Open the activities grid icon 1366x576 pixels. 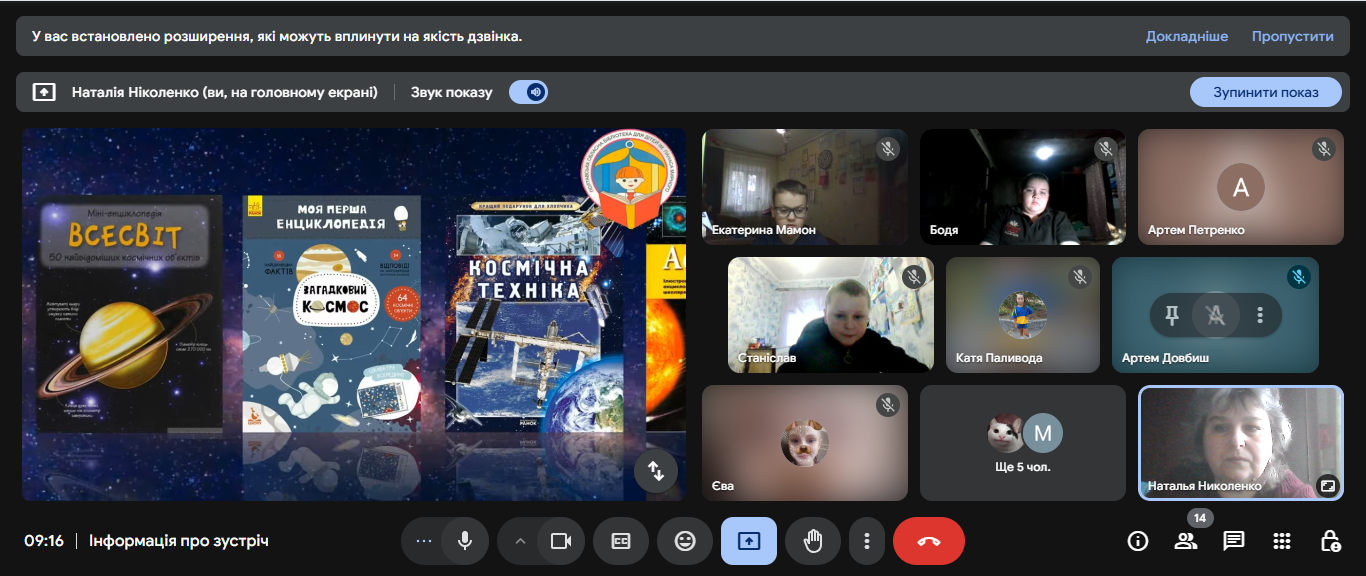[1282, 541]
